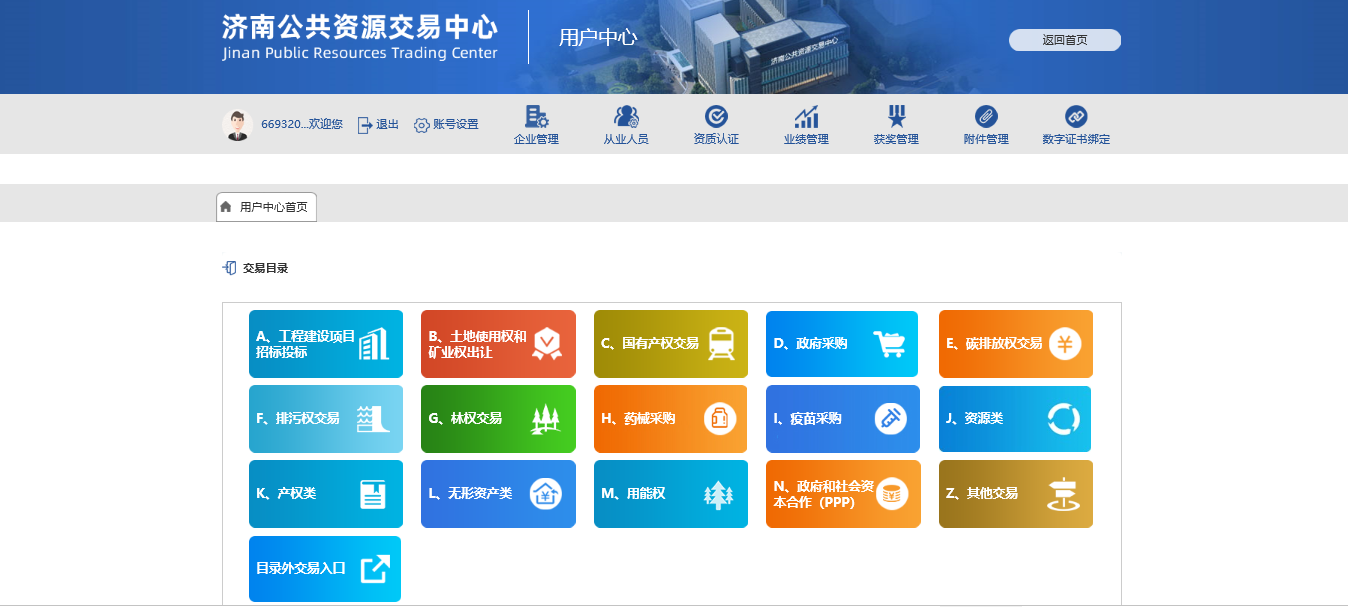Open 目录外交易入口 external entry tile
1348x607 pixels.
(x=325, y=569)
